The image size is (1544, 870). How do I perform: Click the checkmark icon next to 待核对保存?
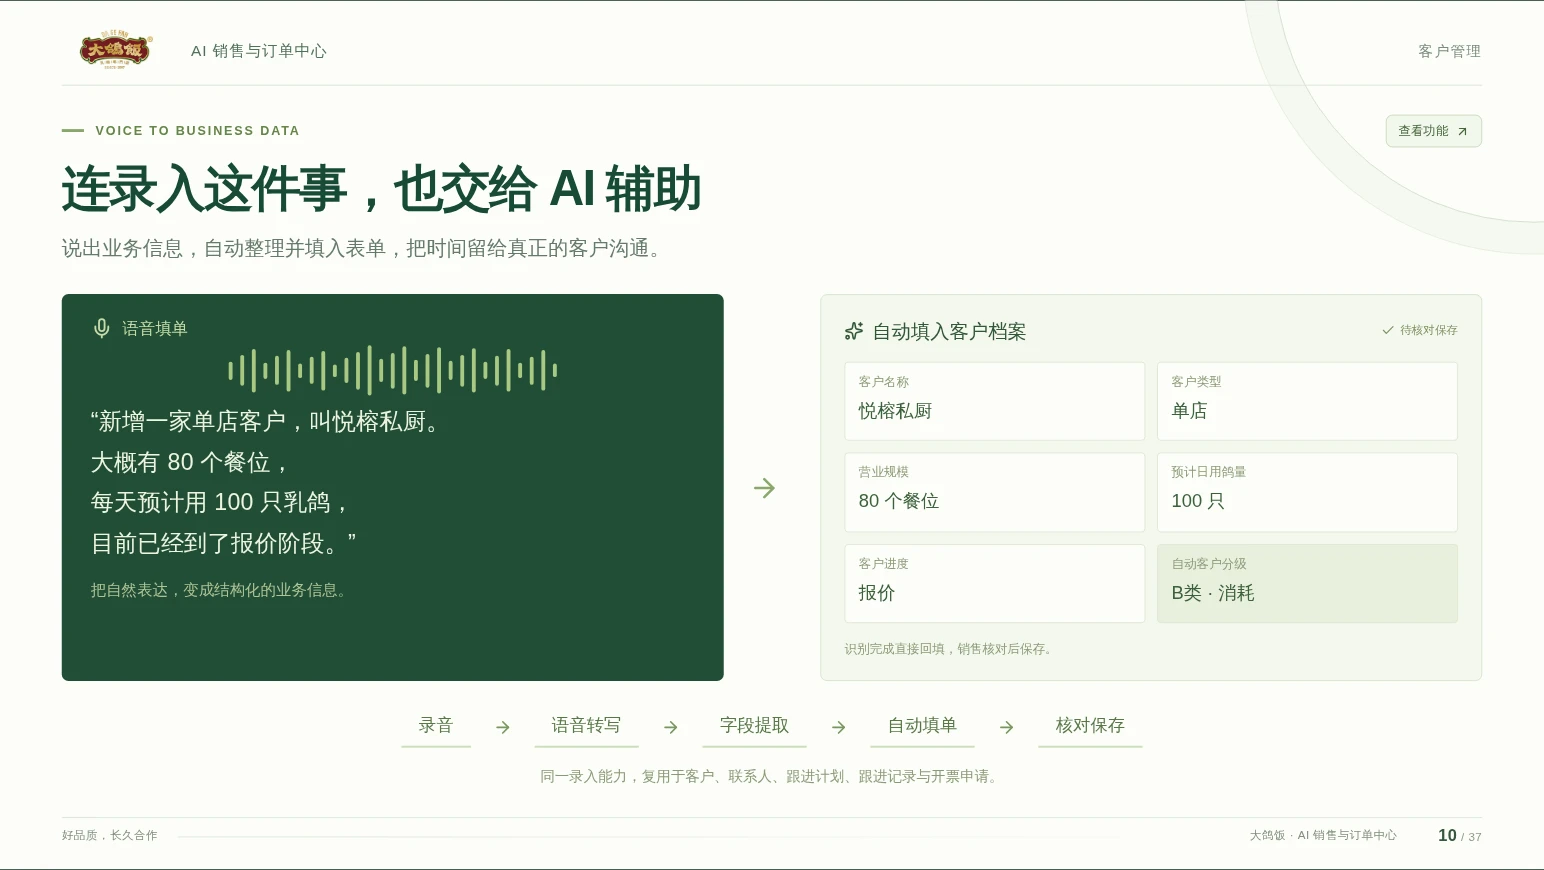pos(1388,330)
